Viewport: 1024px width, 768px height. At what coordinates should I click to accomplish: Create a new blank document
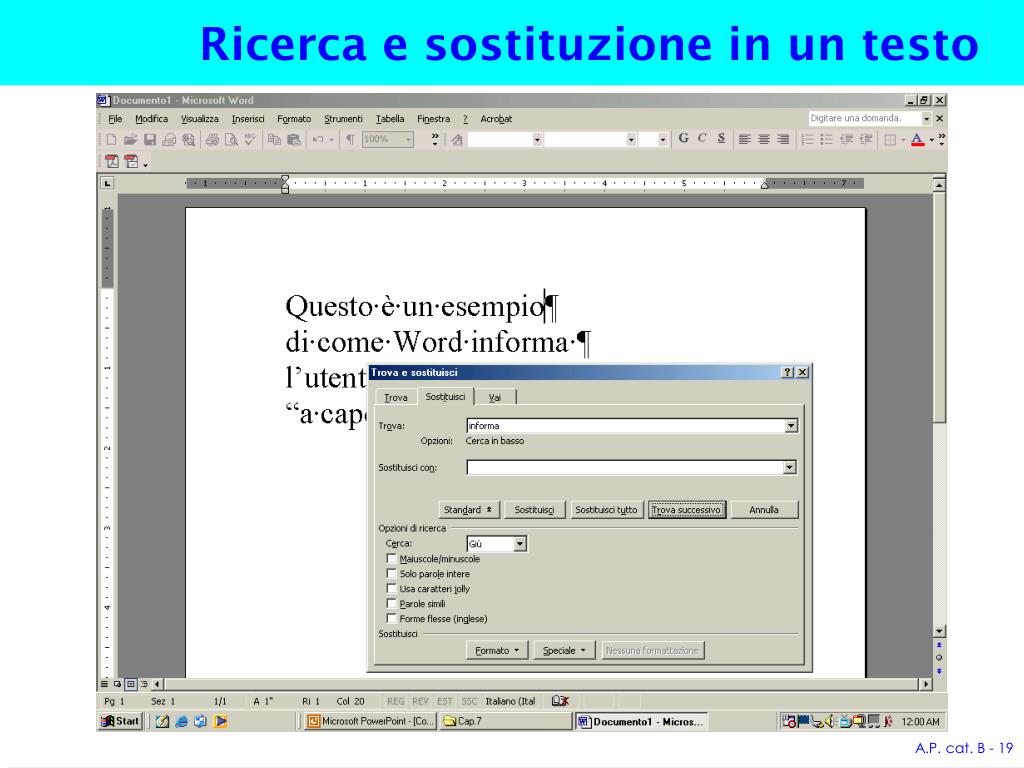tap(111, 139)
